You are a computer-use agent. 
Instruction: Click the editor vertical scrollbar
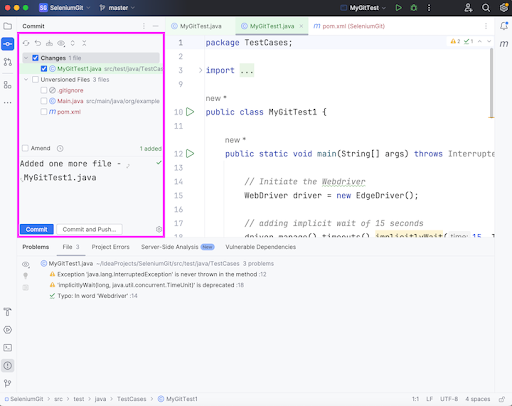tap(491, 82)
